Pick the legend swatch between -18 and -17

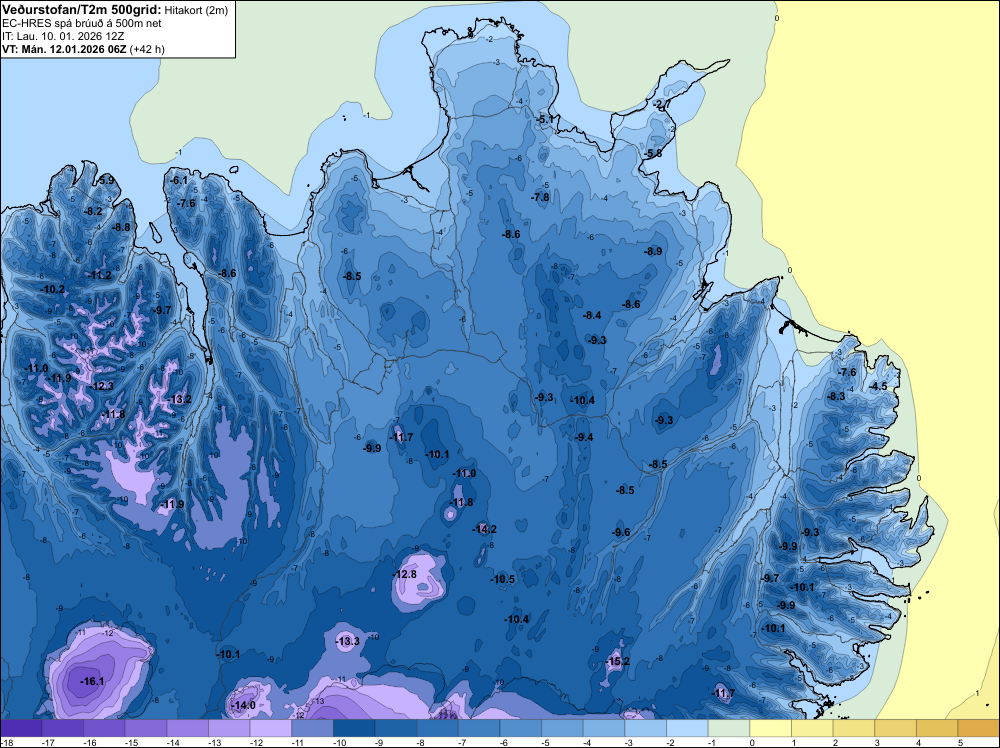point(21,728)
